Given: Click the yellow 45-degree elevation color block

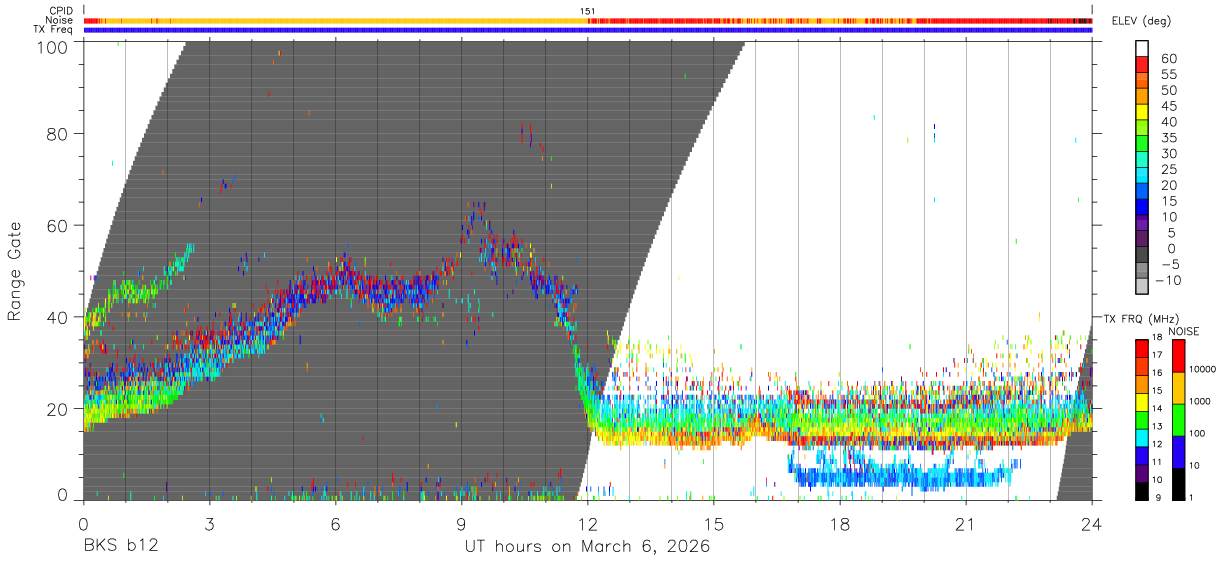Looking at the screenshot, I should coord(1142,114).
